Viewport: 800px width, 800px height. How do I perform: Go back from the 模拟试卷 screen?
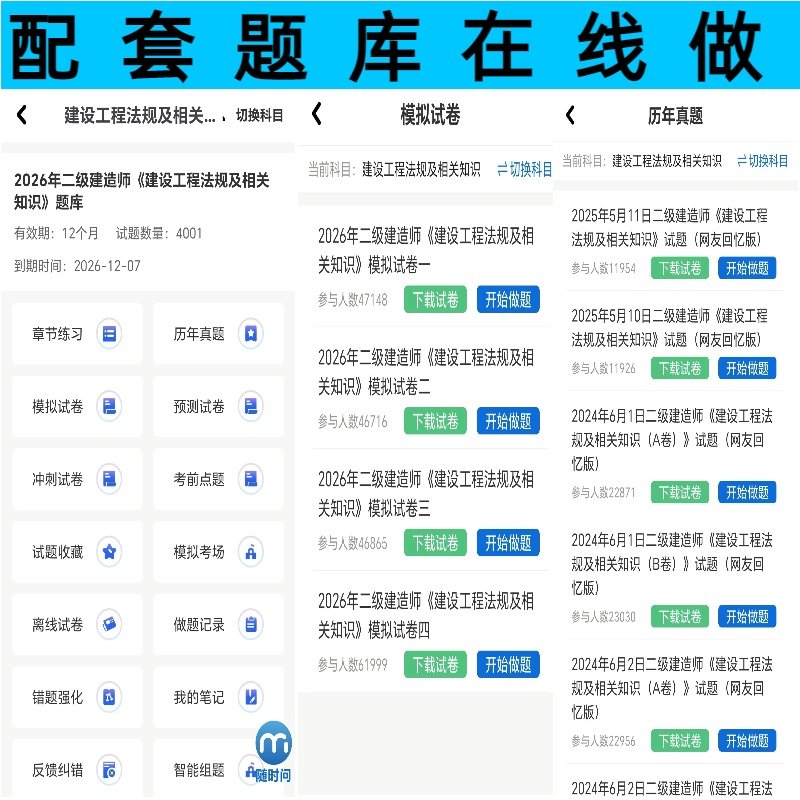[317, 113]
